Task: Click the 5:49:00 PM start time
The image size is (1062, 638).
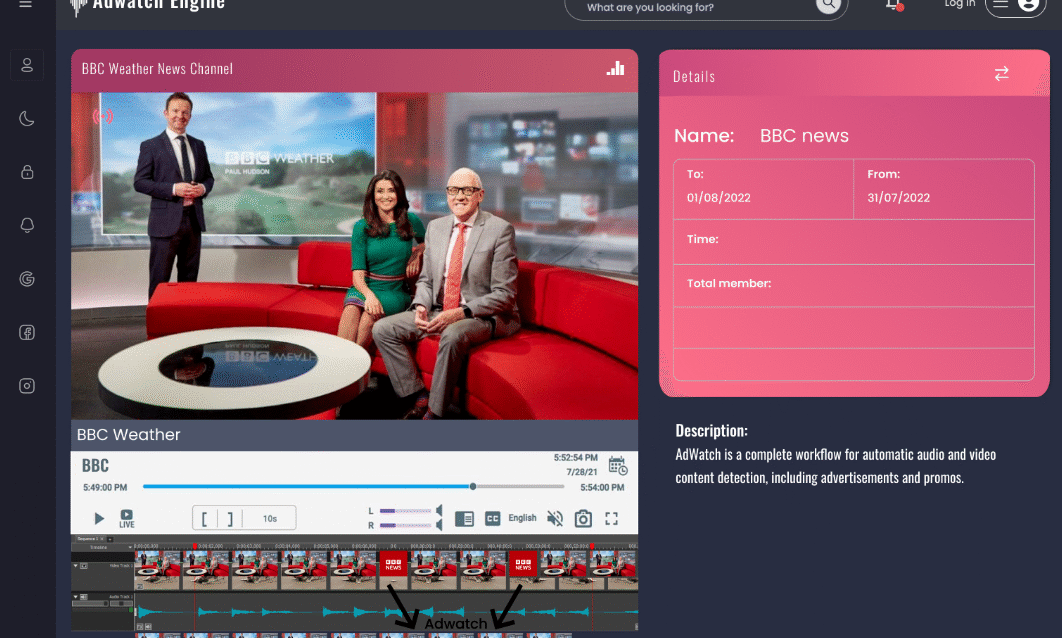Action: click(x=105, y=488)
